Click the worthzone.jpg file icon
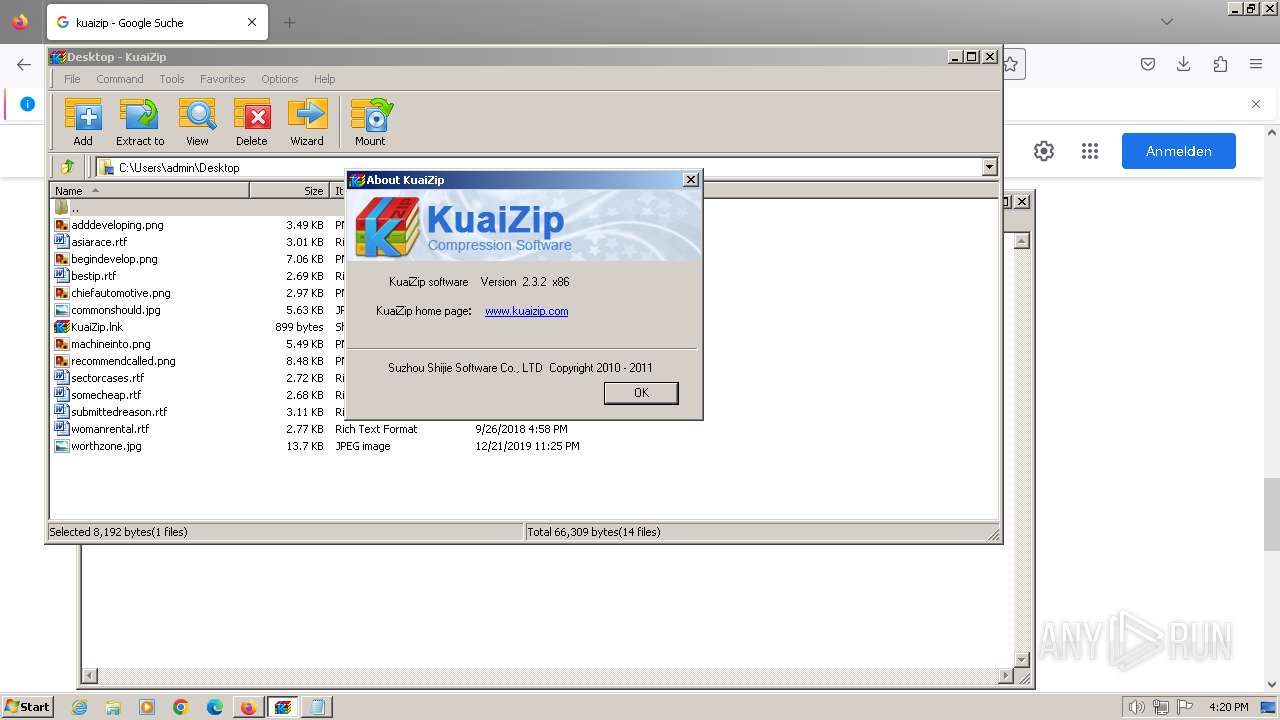The image size is (1280, 720). point(61,446)
